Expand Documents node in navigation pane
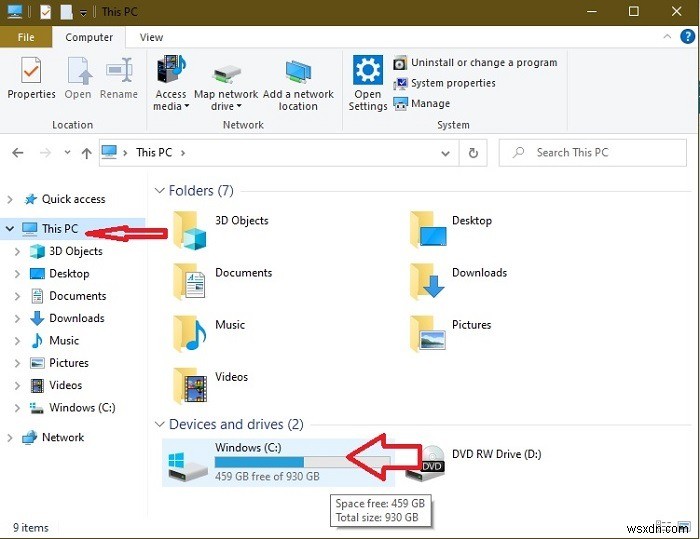Image resolution: width=700 pixels, height=539 pixels. [17, 296]
